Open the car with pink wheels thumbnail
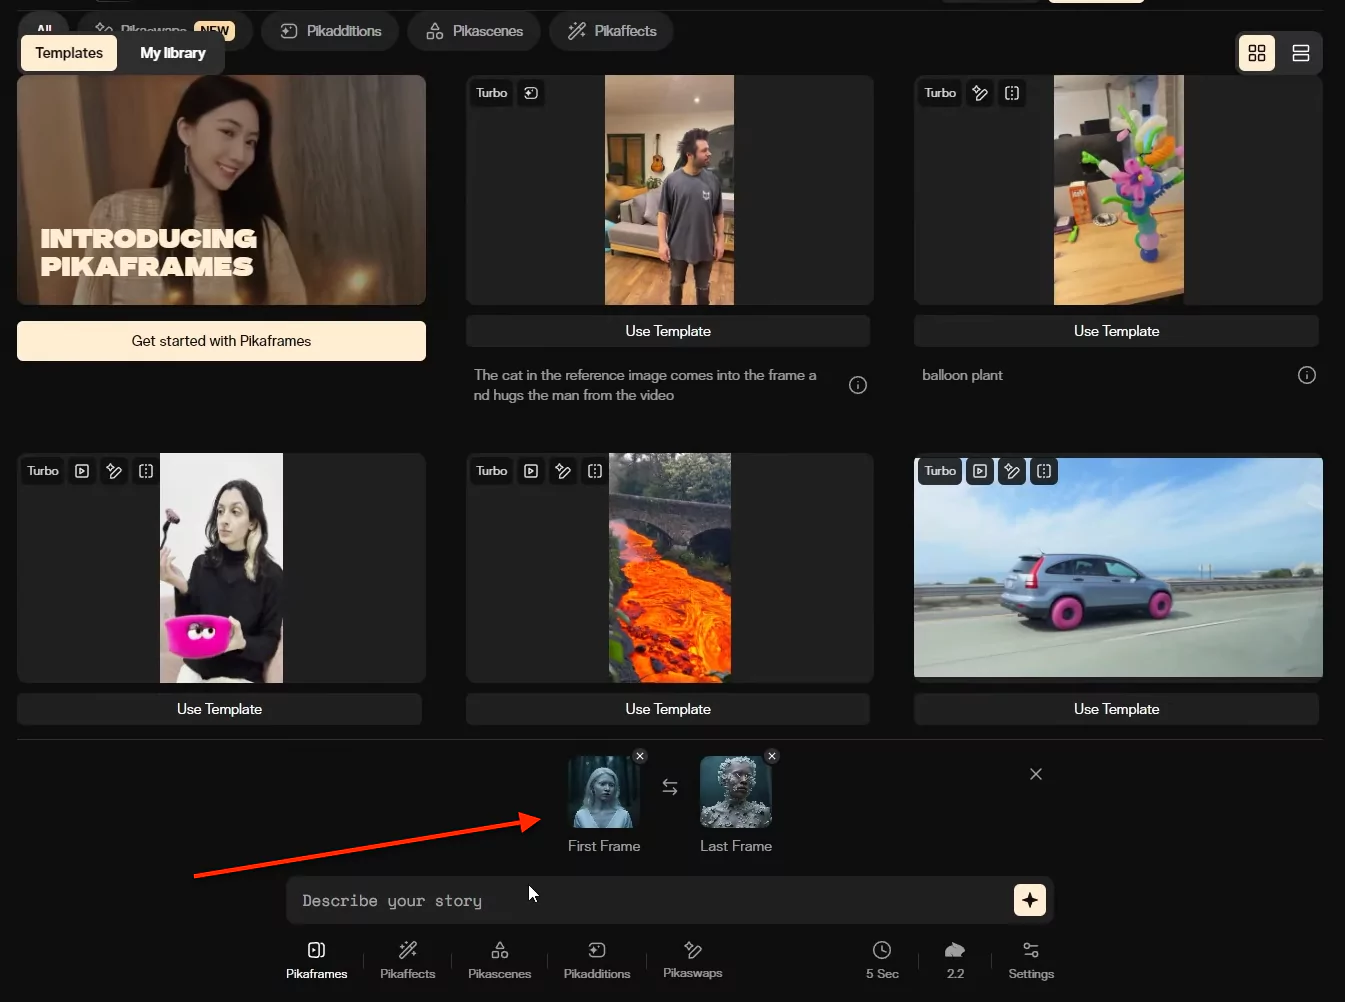 (x=1118, y=568)
